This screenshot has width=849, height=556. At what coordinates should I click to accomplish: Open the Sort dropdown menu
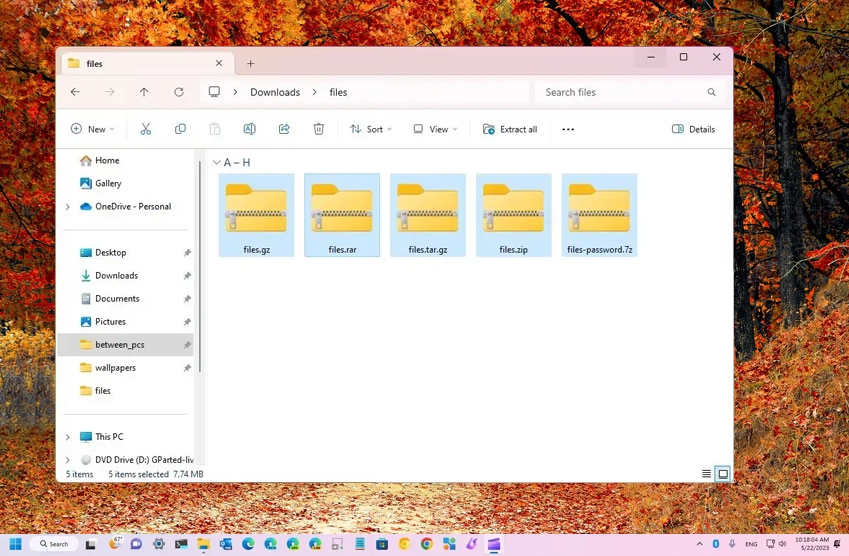371,129
